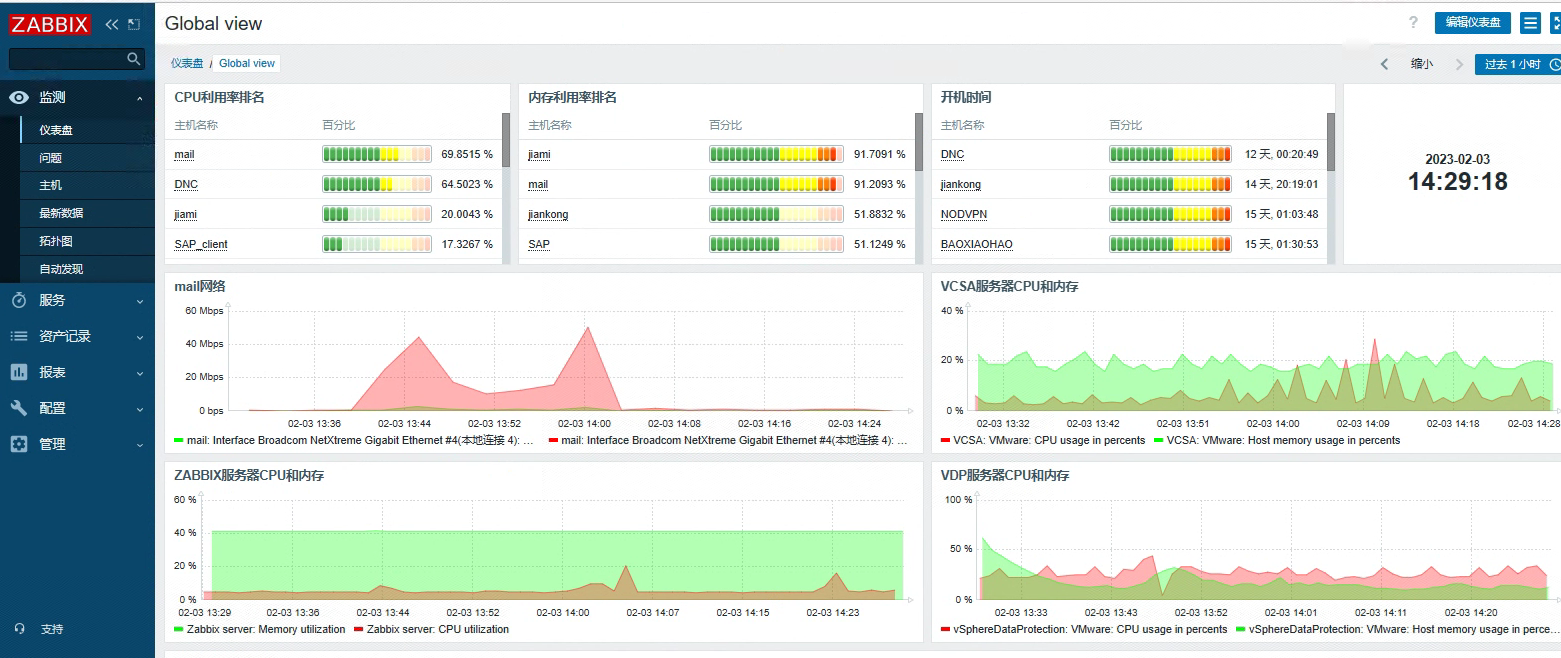
Task: Click the list icon beside 资产记录
Action: coord(19,336)
